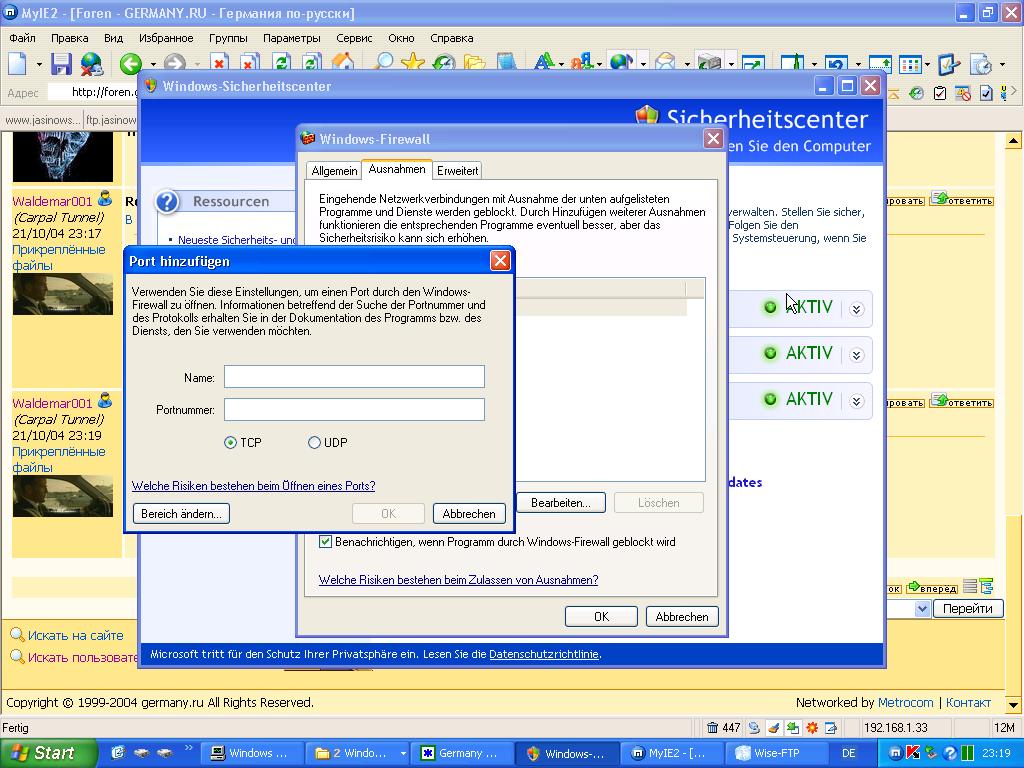Click the red K antivirus tray icon
This screenshot has height=768, width=1024.
tap(913, 753)
